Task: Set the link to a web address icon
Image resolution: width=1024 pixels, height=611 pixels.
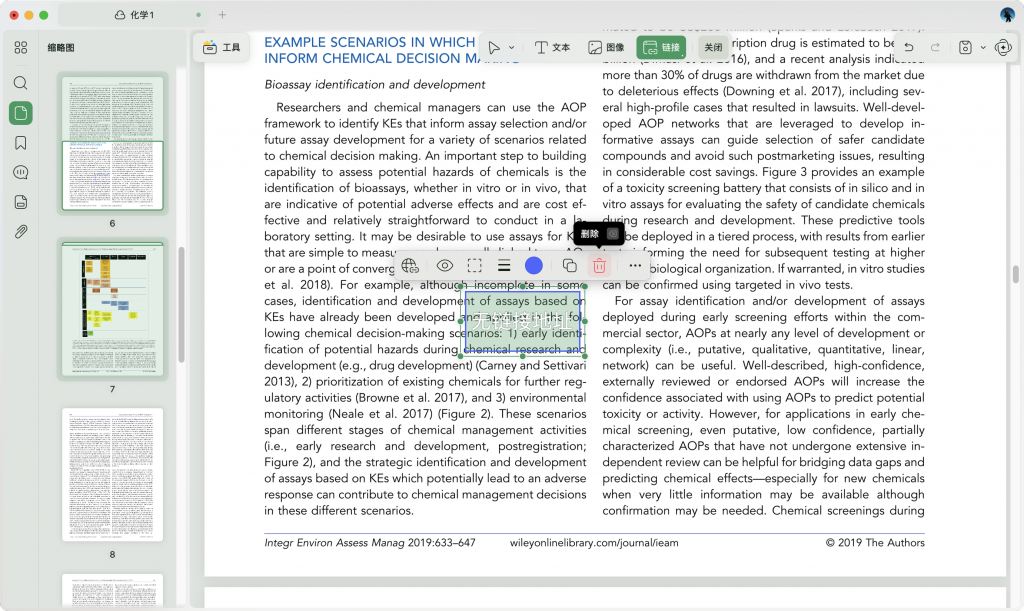Action: [x=409, y=266]
